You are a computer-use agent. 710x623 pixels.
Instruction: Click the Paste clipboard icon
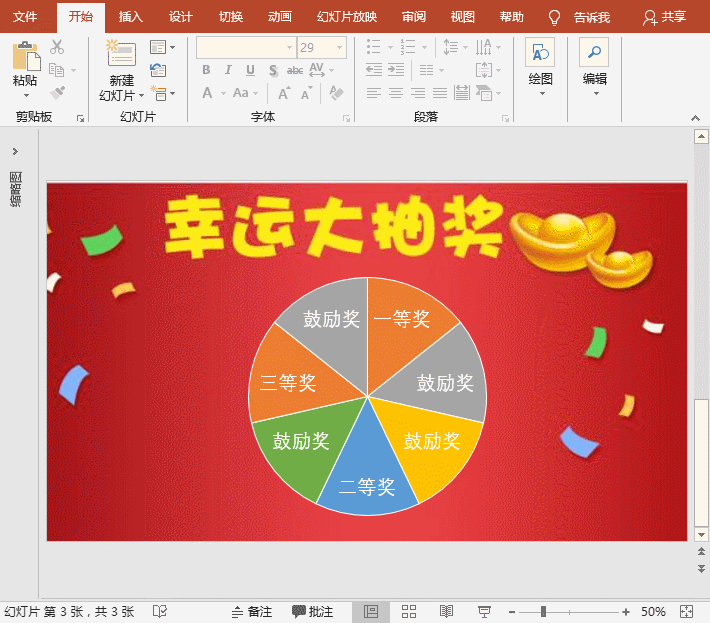click(27, 57)
